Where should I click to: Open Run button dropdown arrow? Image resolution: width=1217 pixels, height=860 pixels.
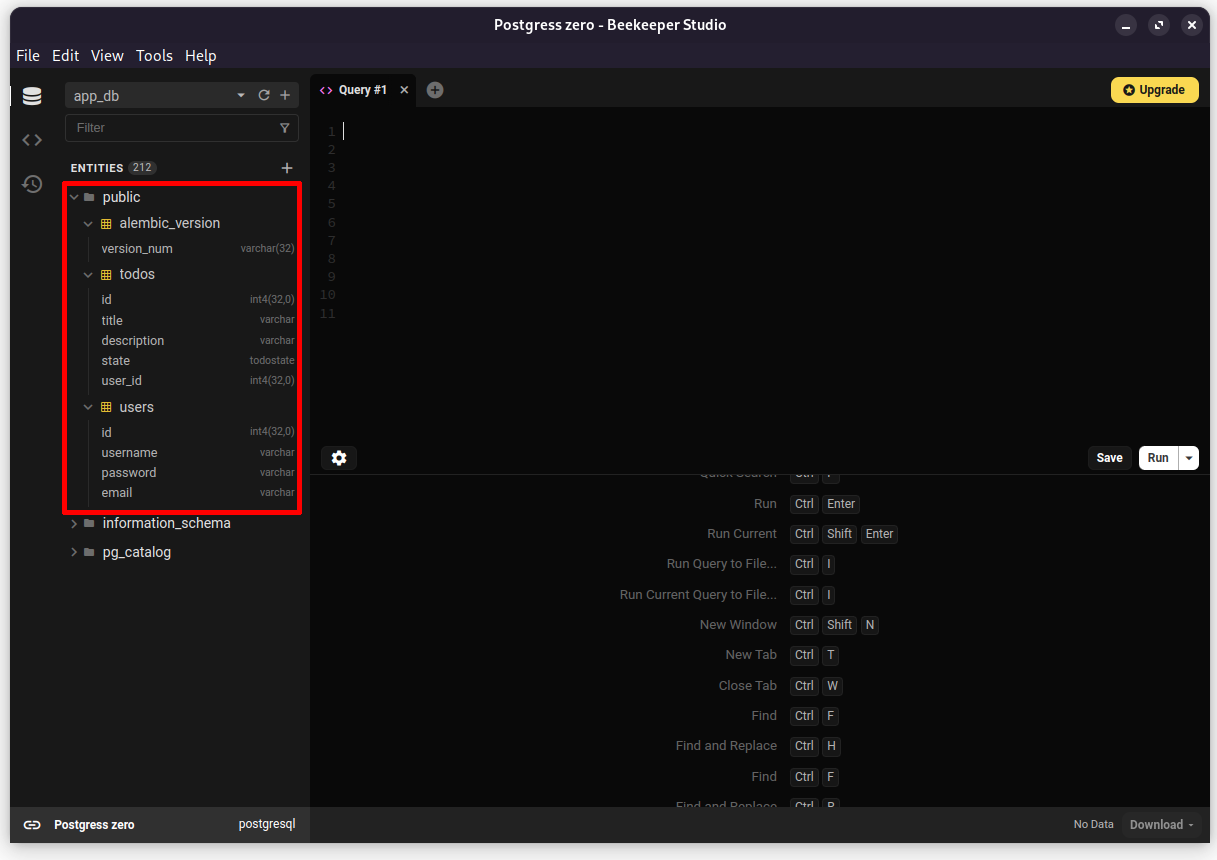pyautogui.click(x=1189, y=458)
